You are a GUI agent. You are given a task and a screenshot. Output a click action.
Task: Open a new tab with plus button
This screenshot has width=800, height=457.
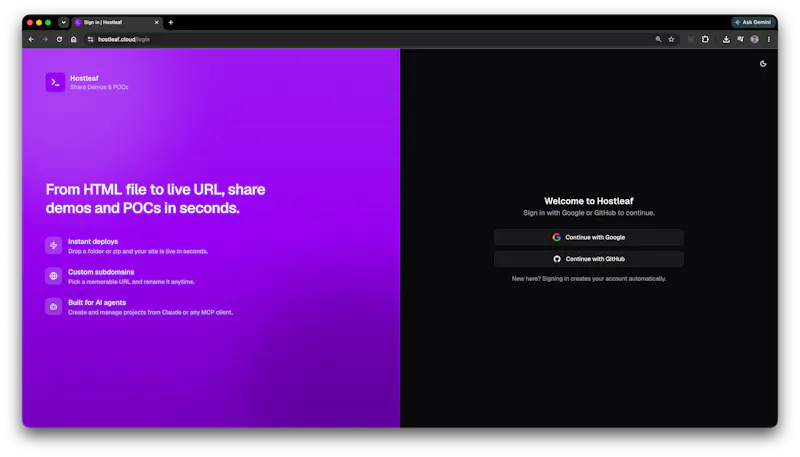click(x=171, y=22)
